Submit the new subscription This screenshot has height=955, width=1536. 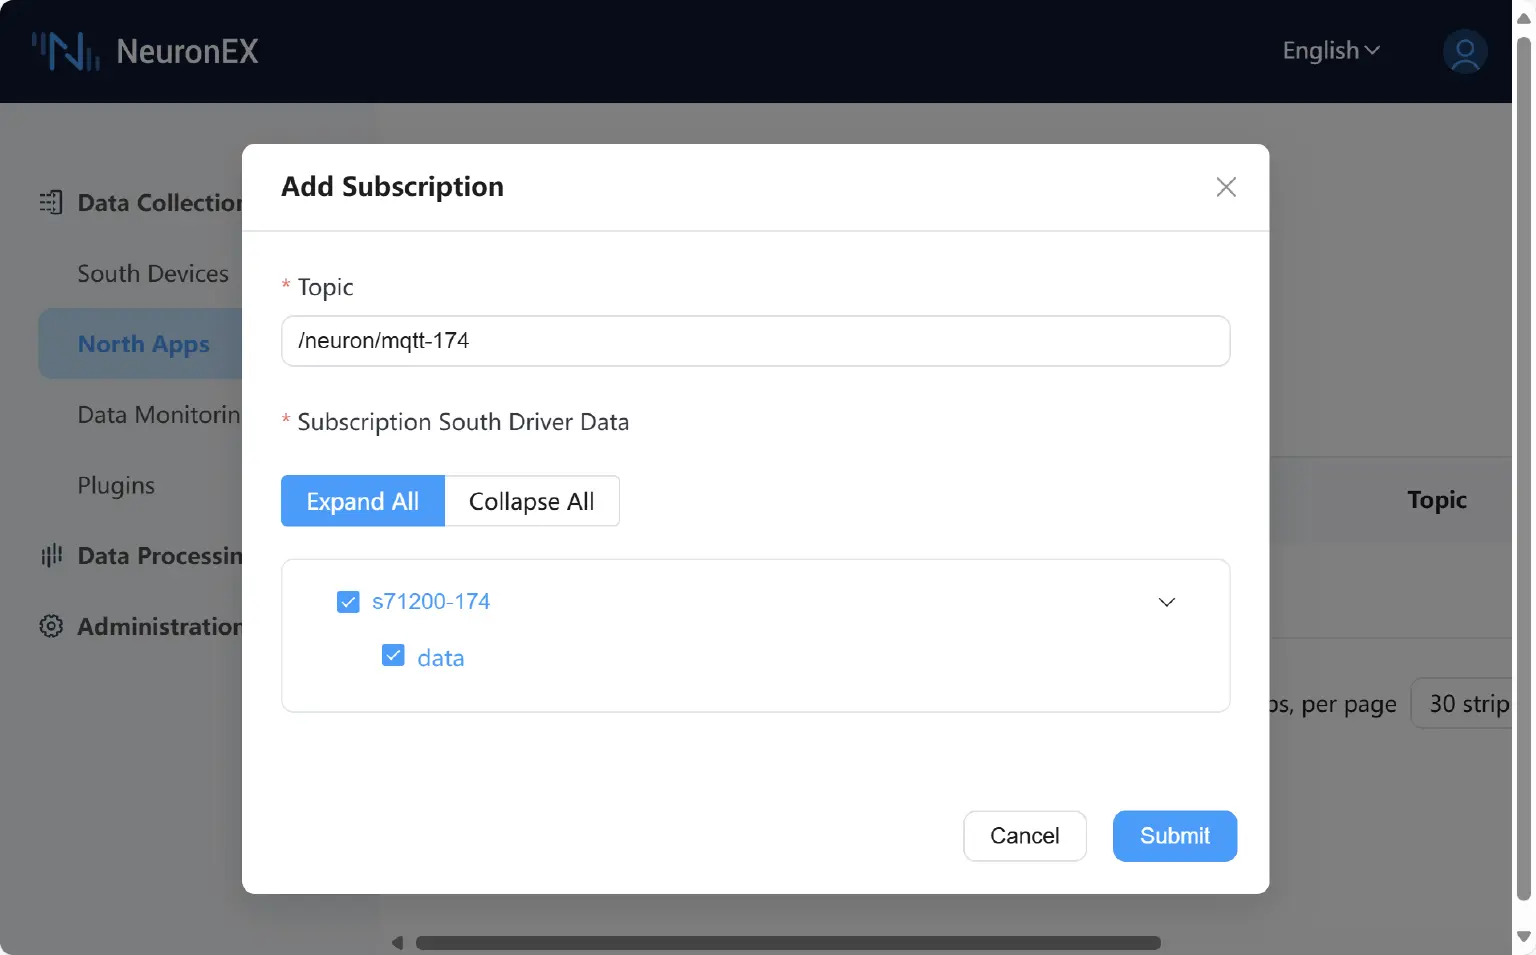point(1174,836)
